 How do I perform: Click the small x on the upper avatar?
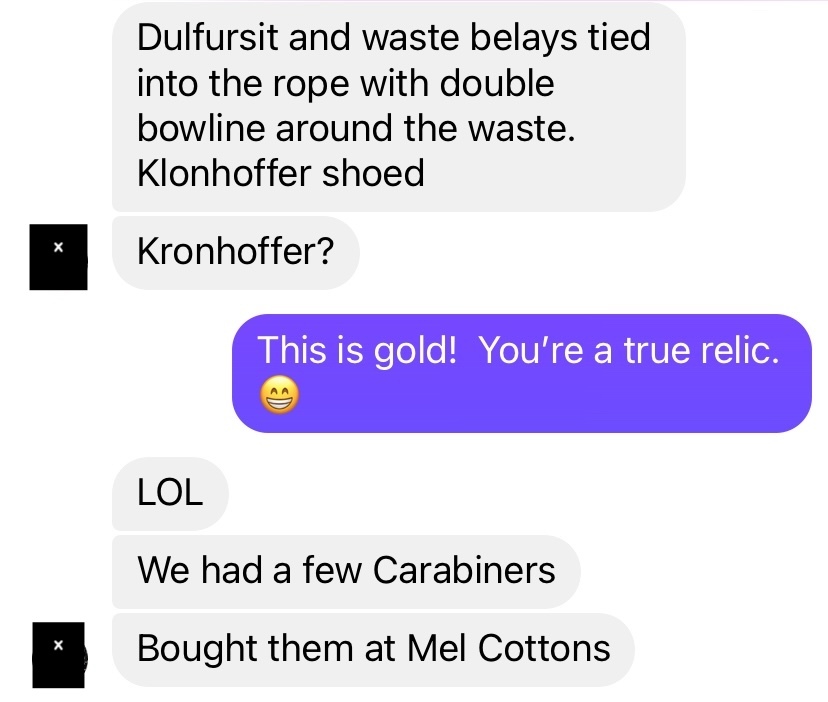pyautogui.click(x=58, y=247)
